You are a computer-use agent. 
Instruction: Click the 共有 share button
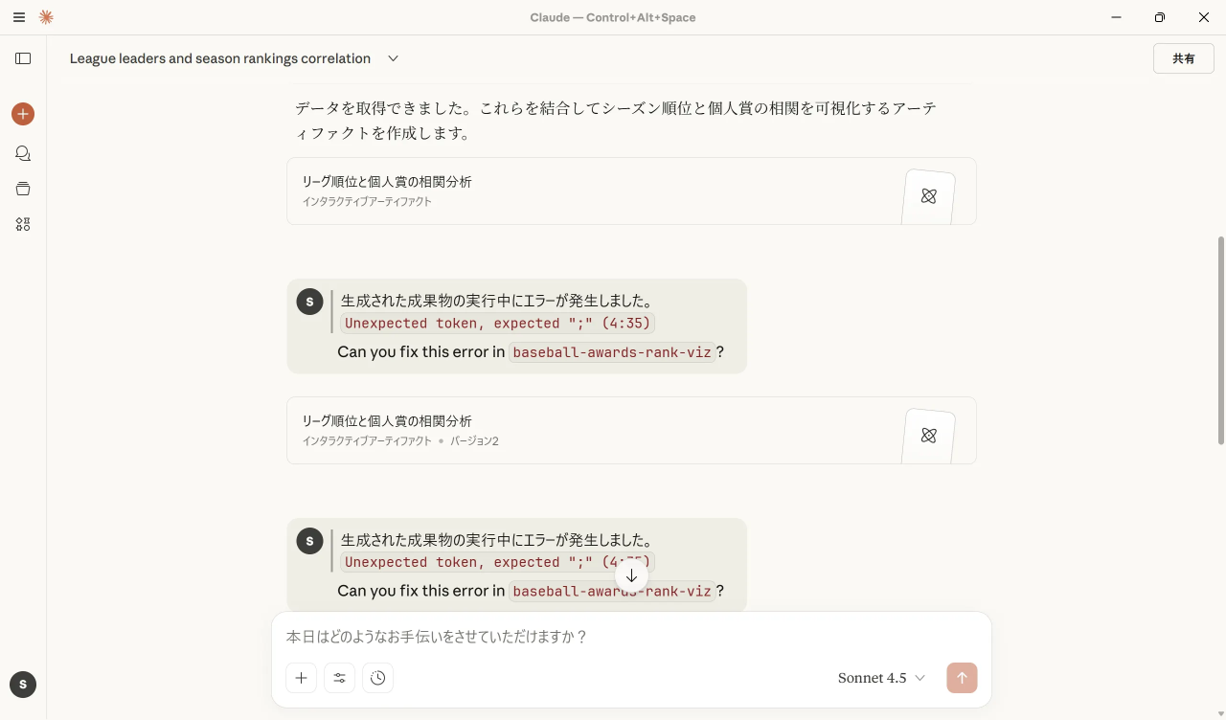(1183, 58)
